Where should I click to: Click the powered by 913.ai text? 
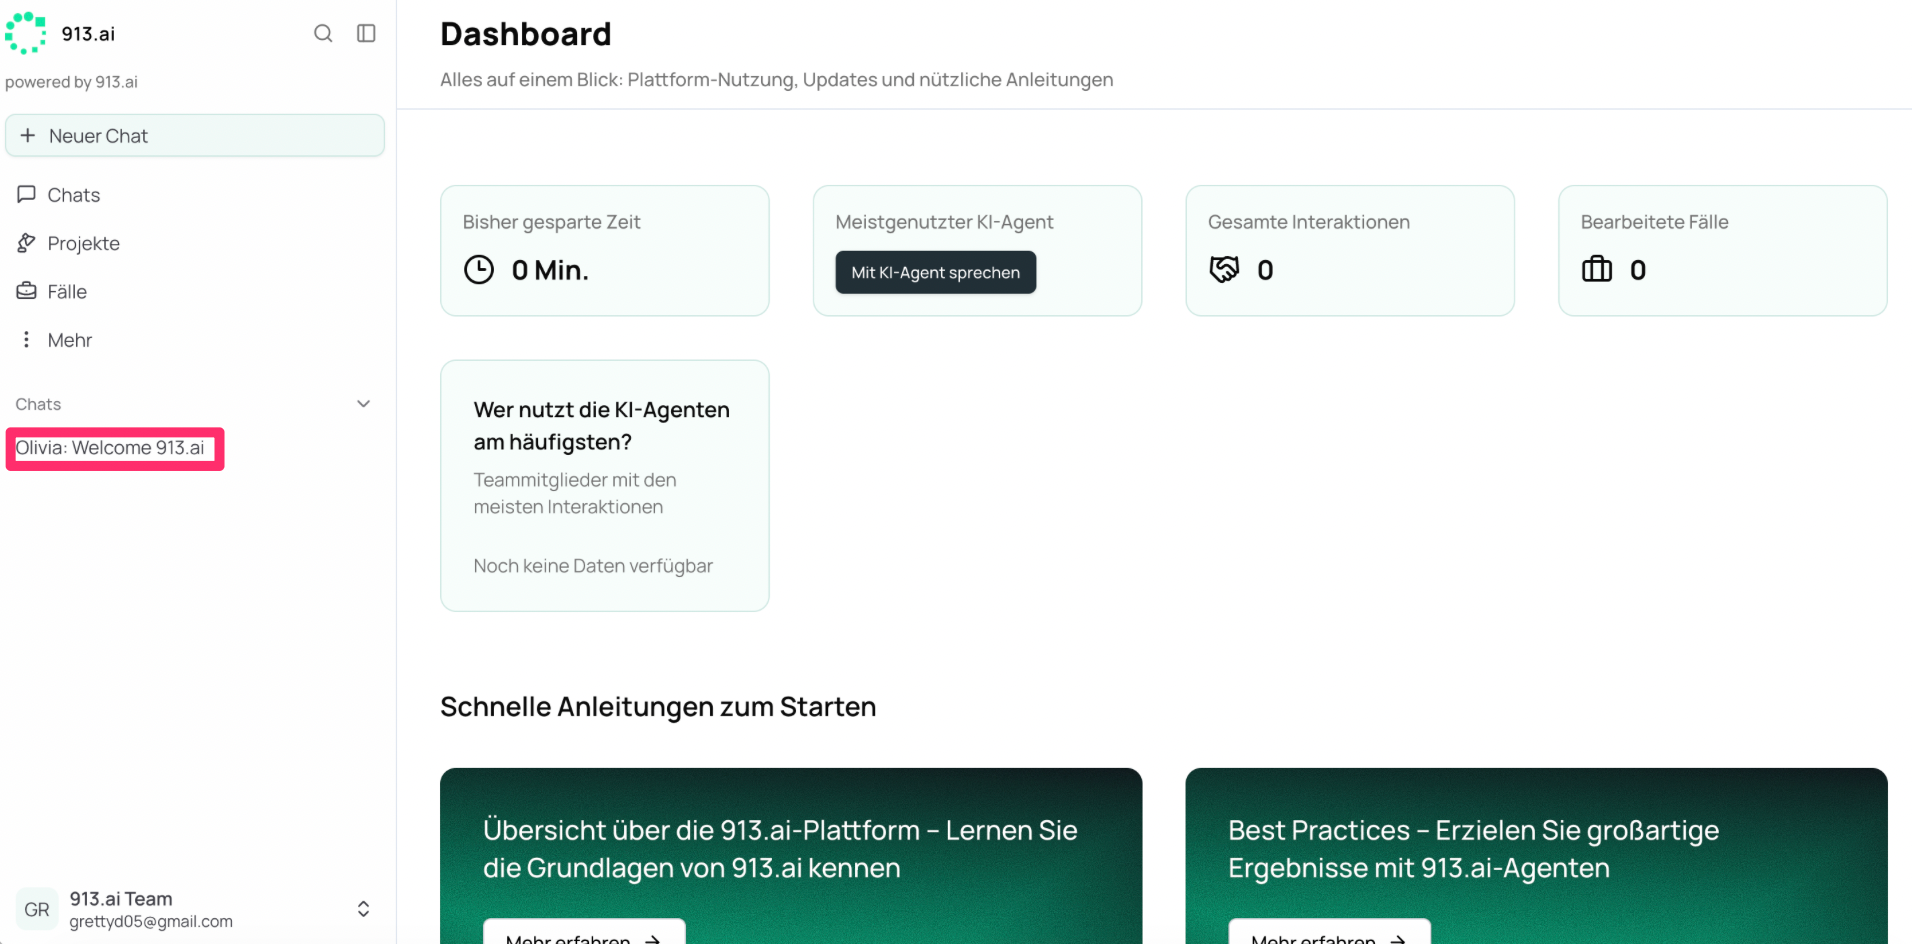[71, 82]
